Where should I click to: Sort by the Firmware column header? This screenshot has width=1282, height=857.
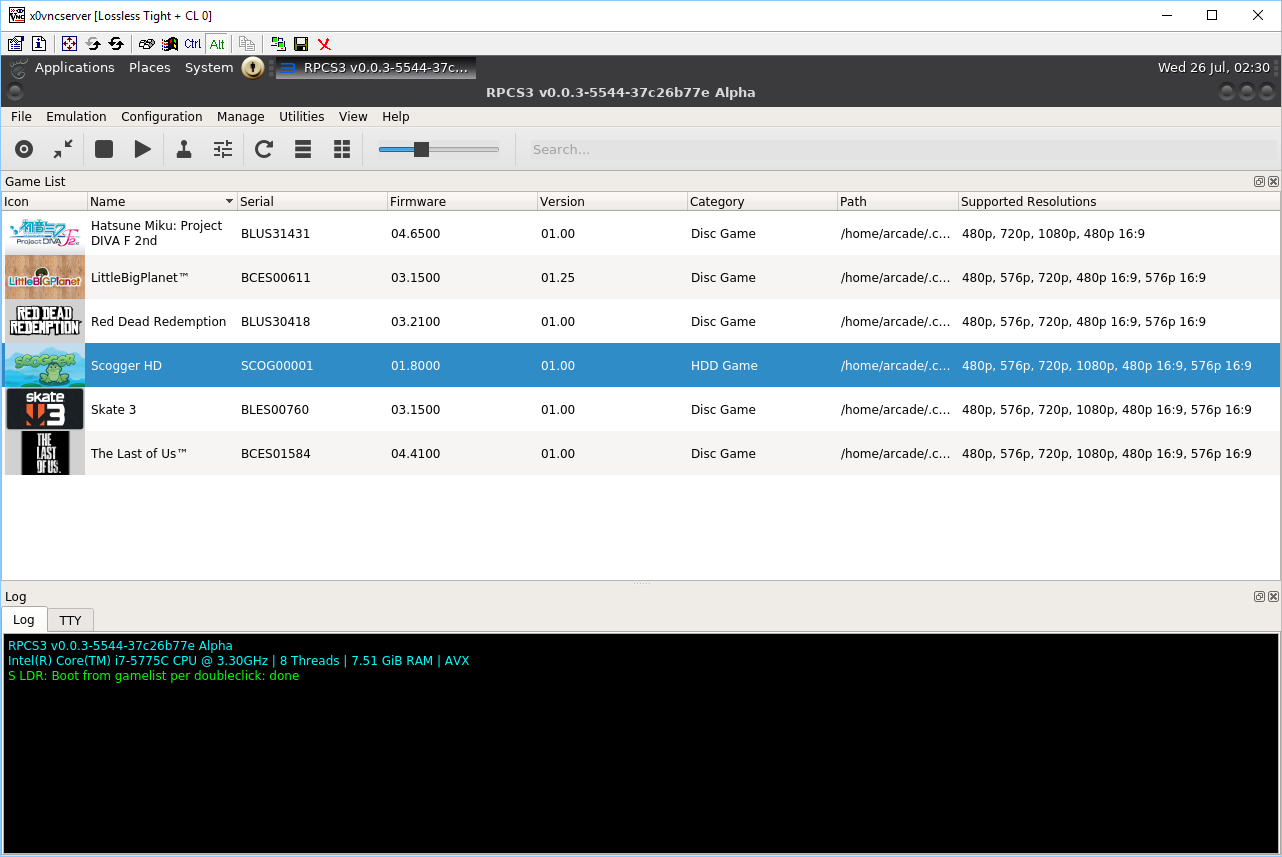(x=462, y=201)
